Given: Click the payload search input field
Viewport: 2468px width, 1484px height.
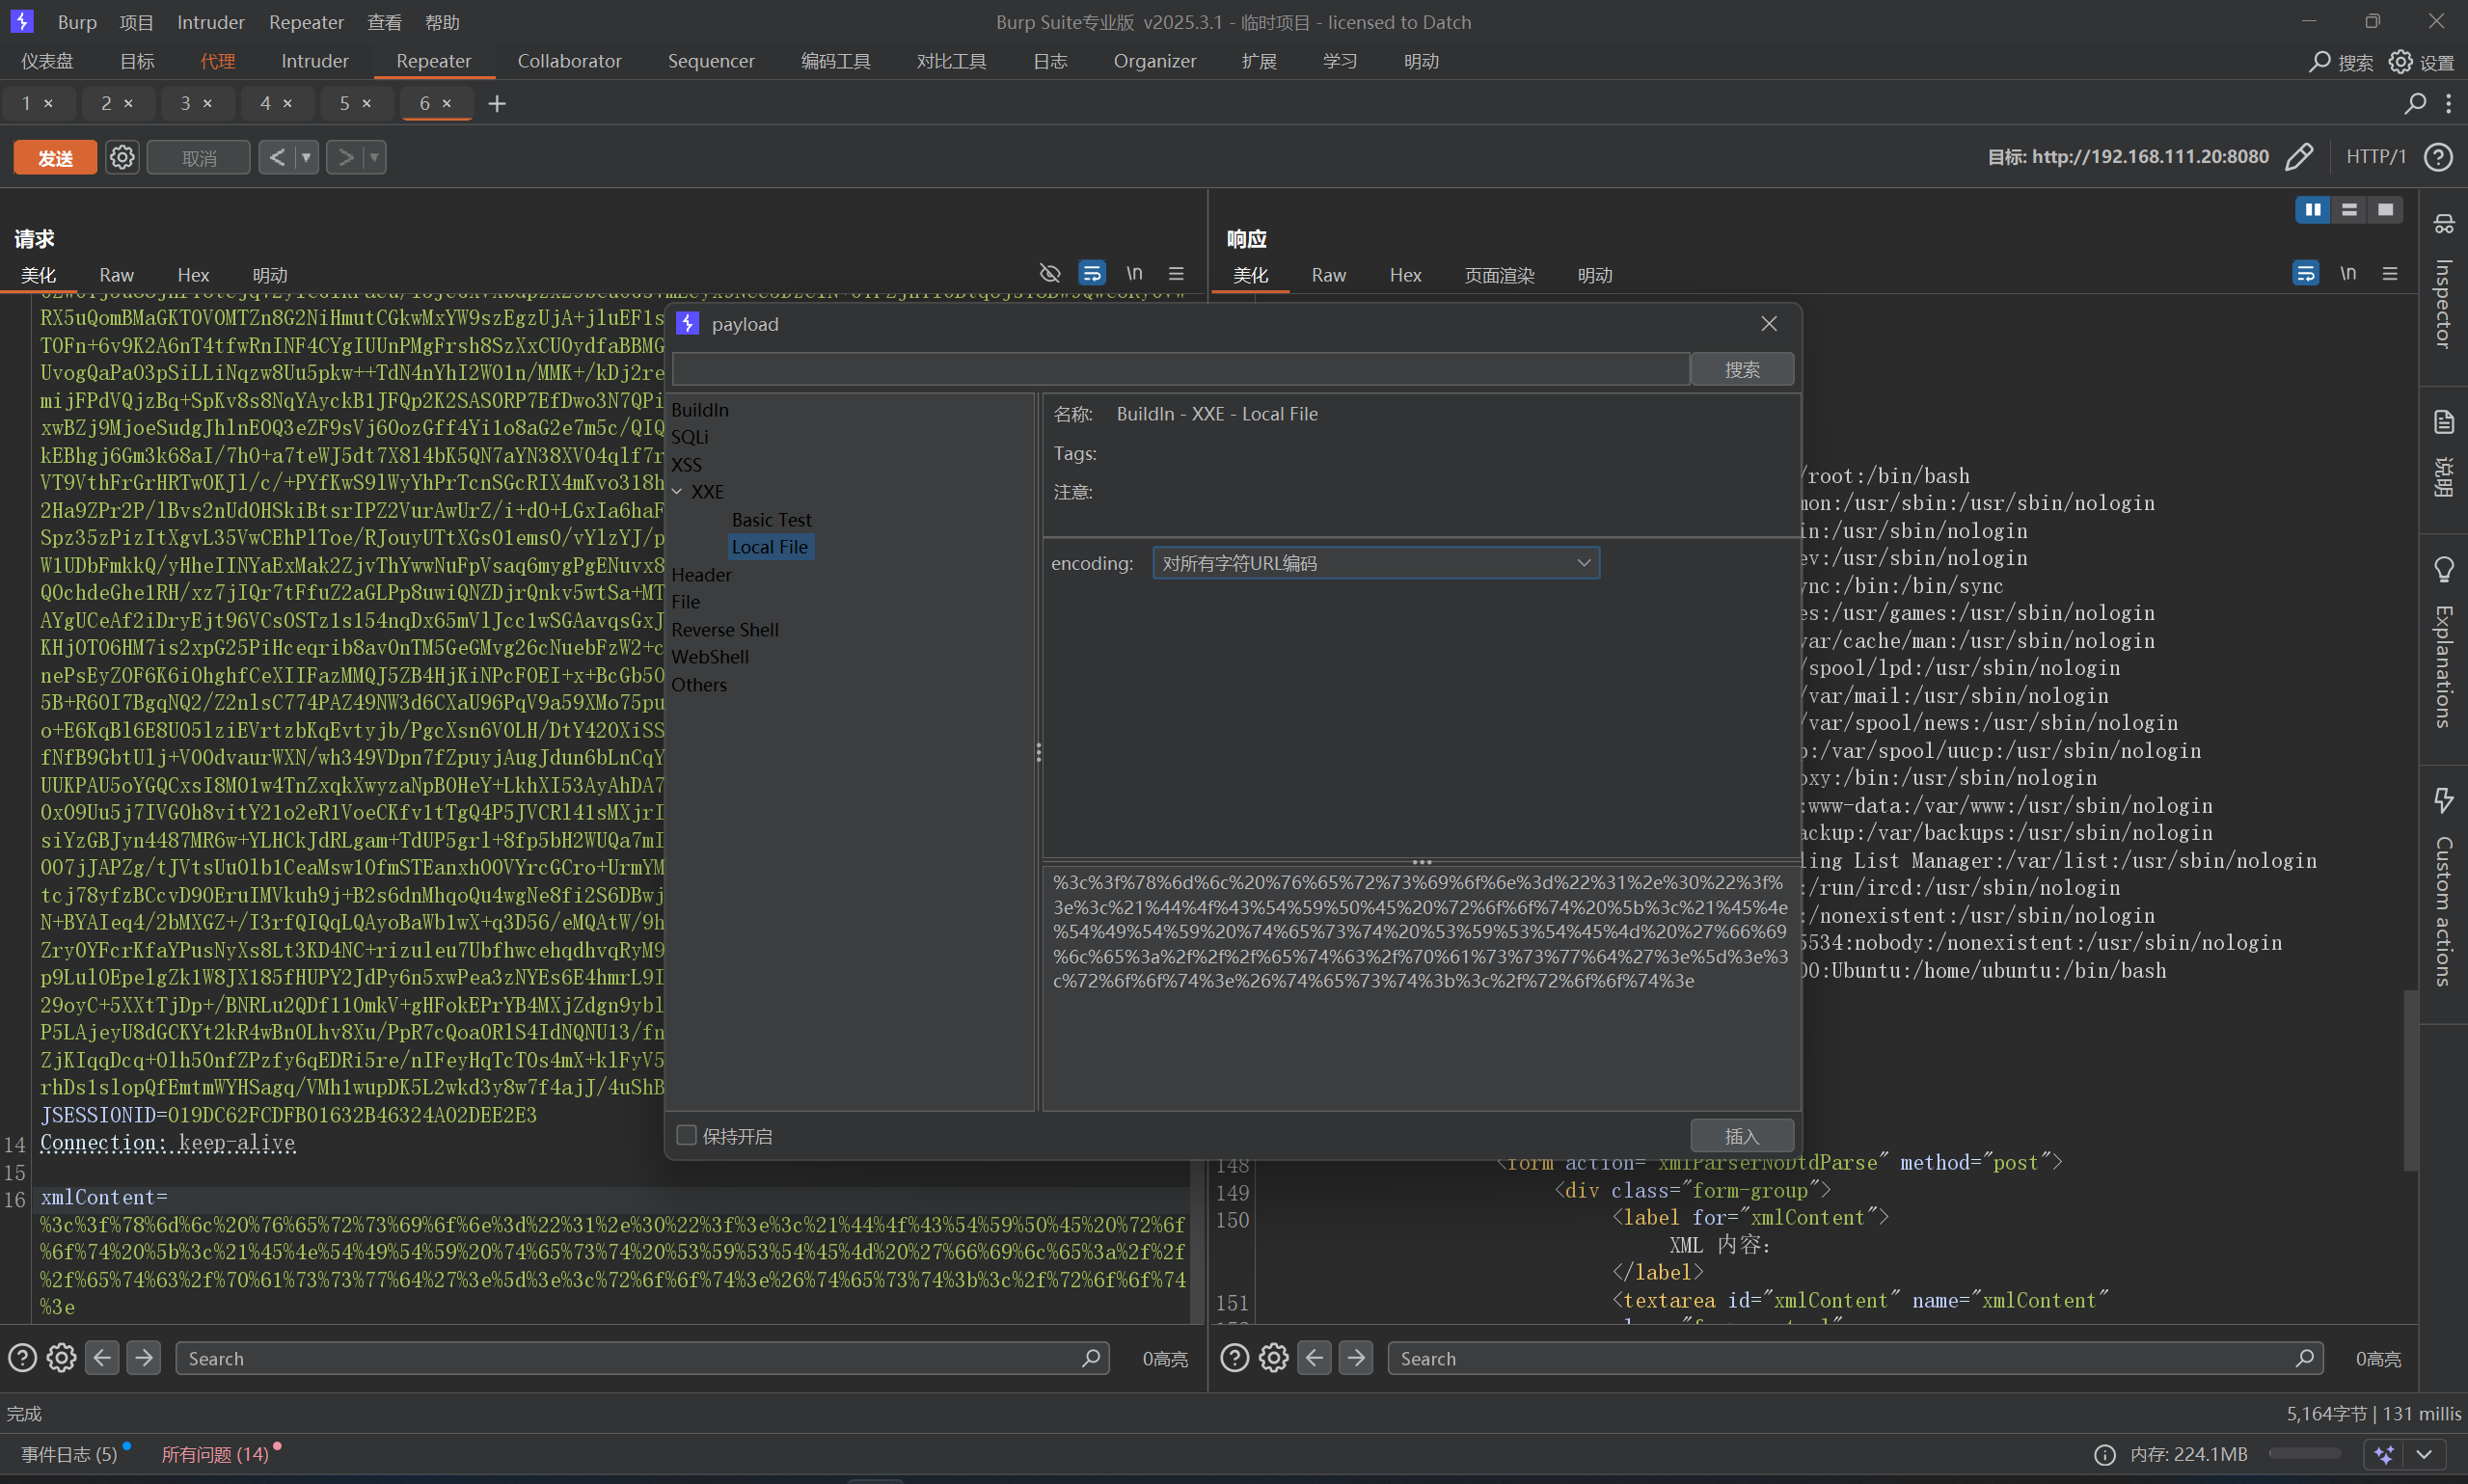Looking at the screenshot, I should pyautogui.click(x=1180, y=369).
